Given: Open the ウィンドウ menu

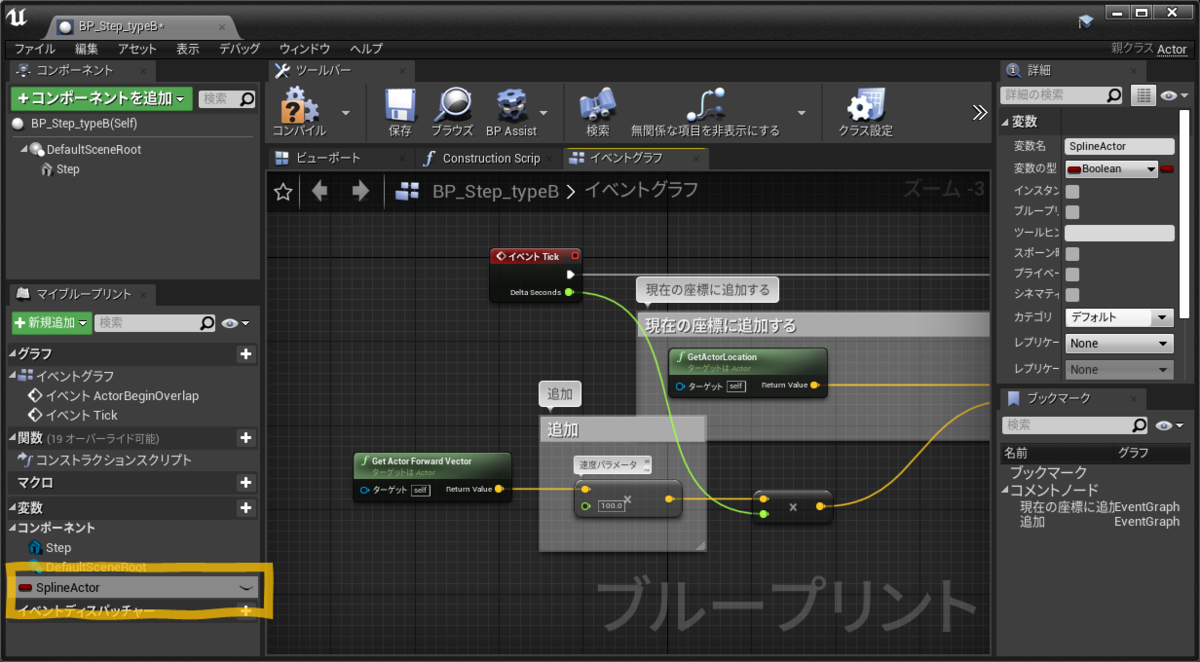Looking at the screenshot, I should [305, 49].
